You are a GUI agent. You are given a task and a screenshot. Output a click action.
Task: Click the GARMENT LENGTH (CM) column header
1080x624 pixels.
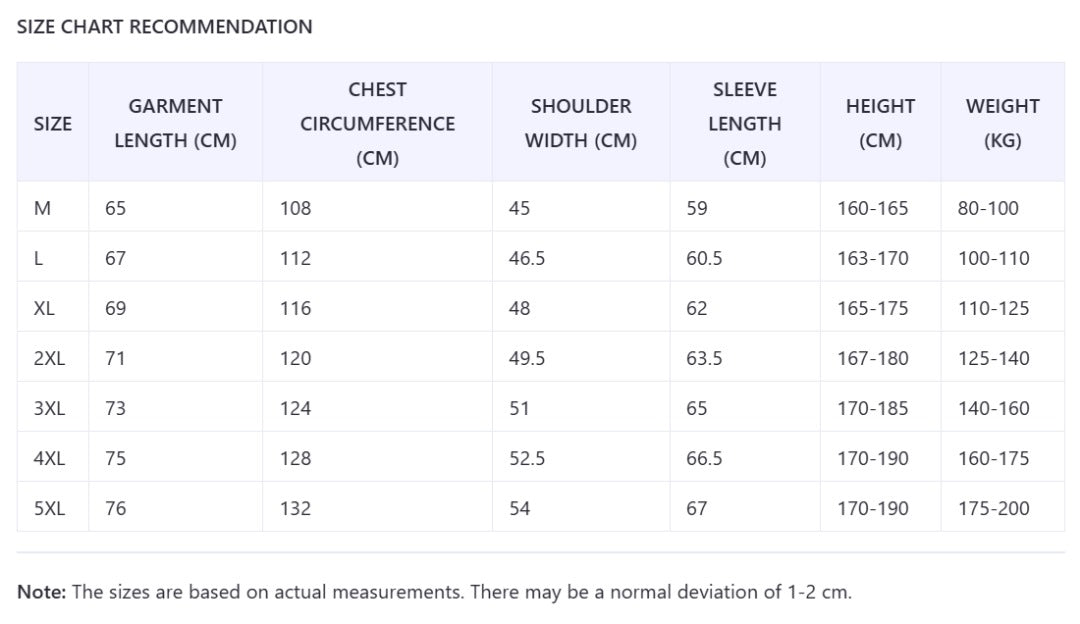click(x=175, y=123)
